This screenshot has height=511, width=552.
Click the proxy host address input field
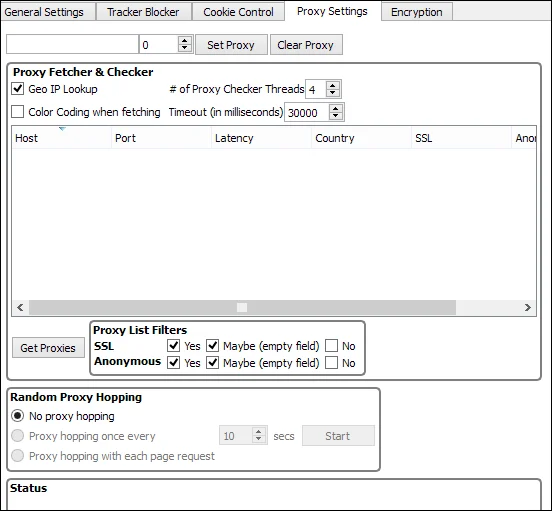[72, 44]
